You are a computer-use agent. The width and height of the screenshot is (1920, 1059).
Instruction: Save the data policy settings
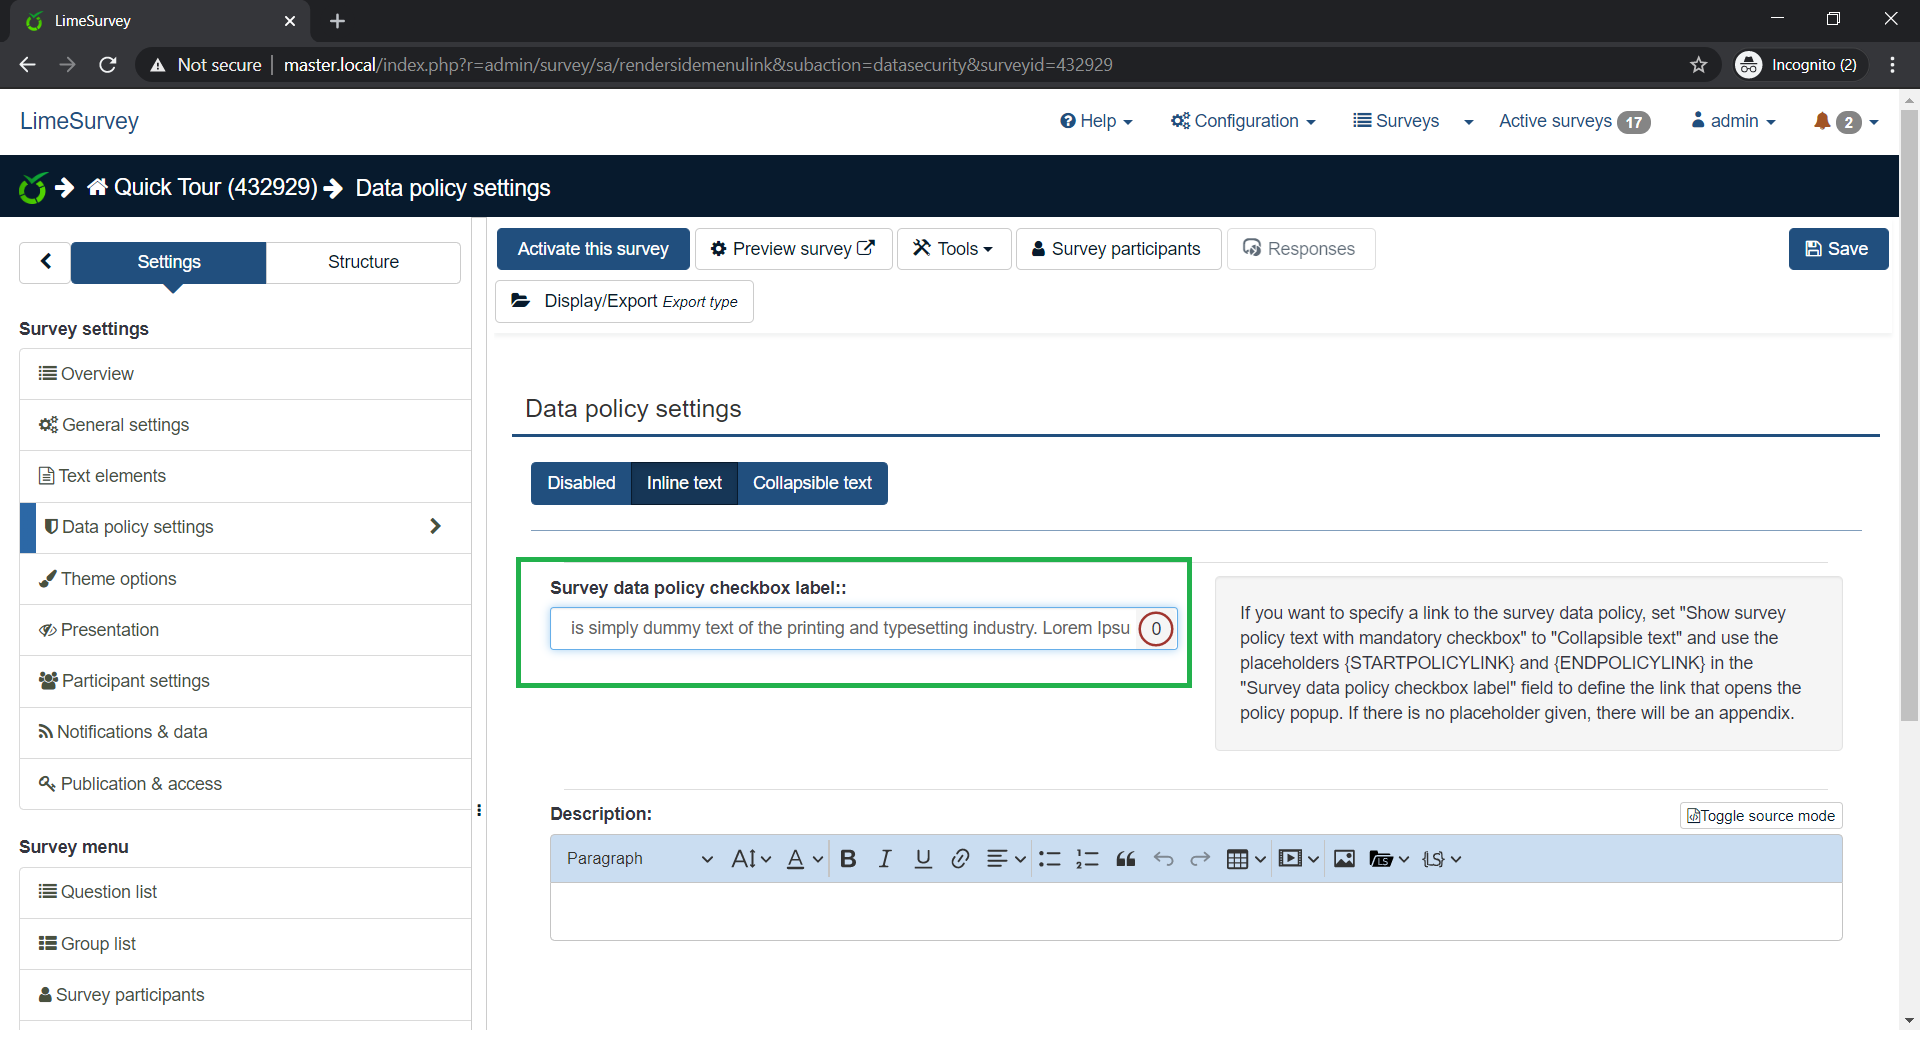[x=1838, y=249]
